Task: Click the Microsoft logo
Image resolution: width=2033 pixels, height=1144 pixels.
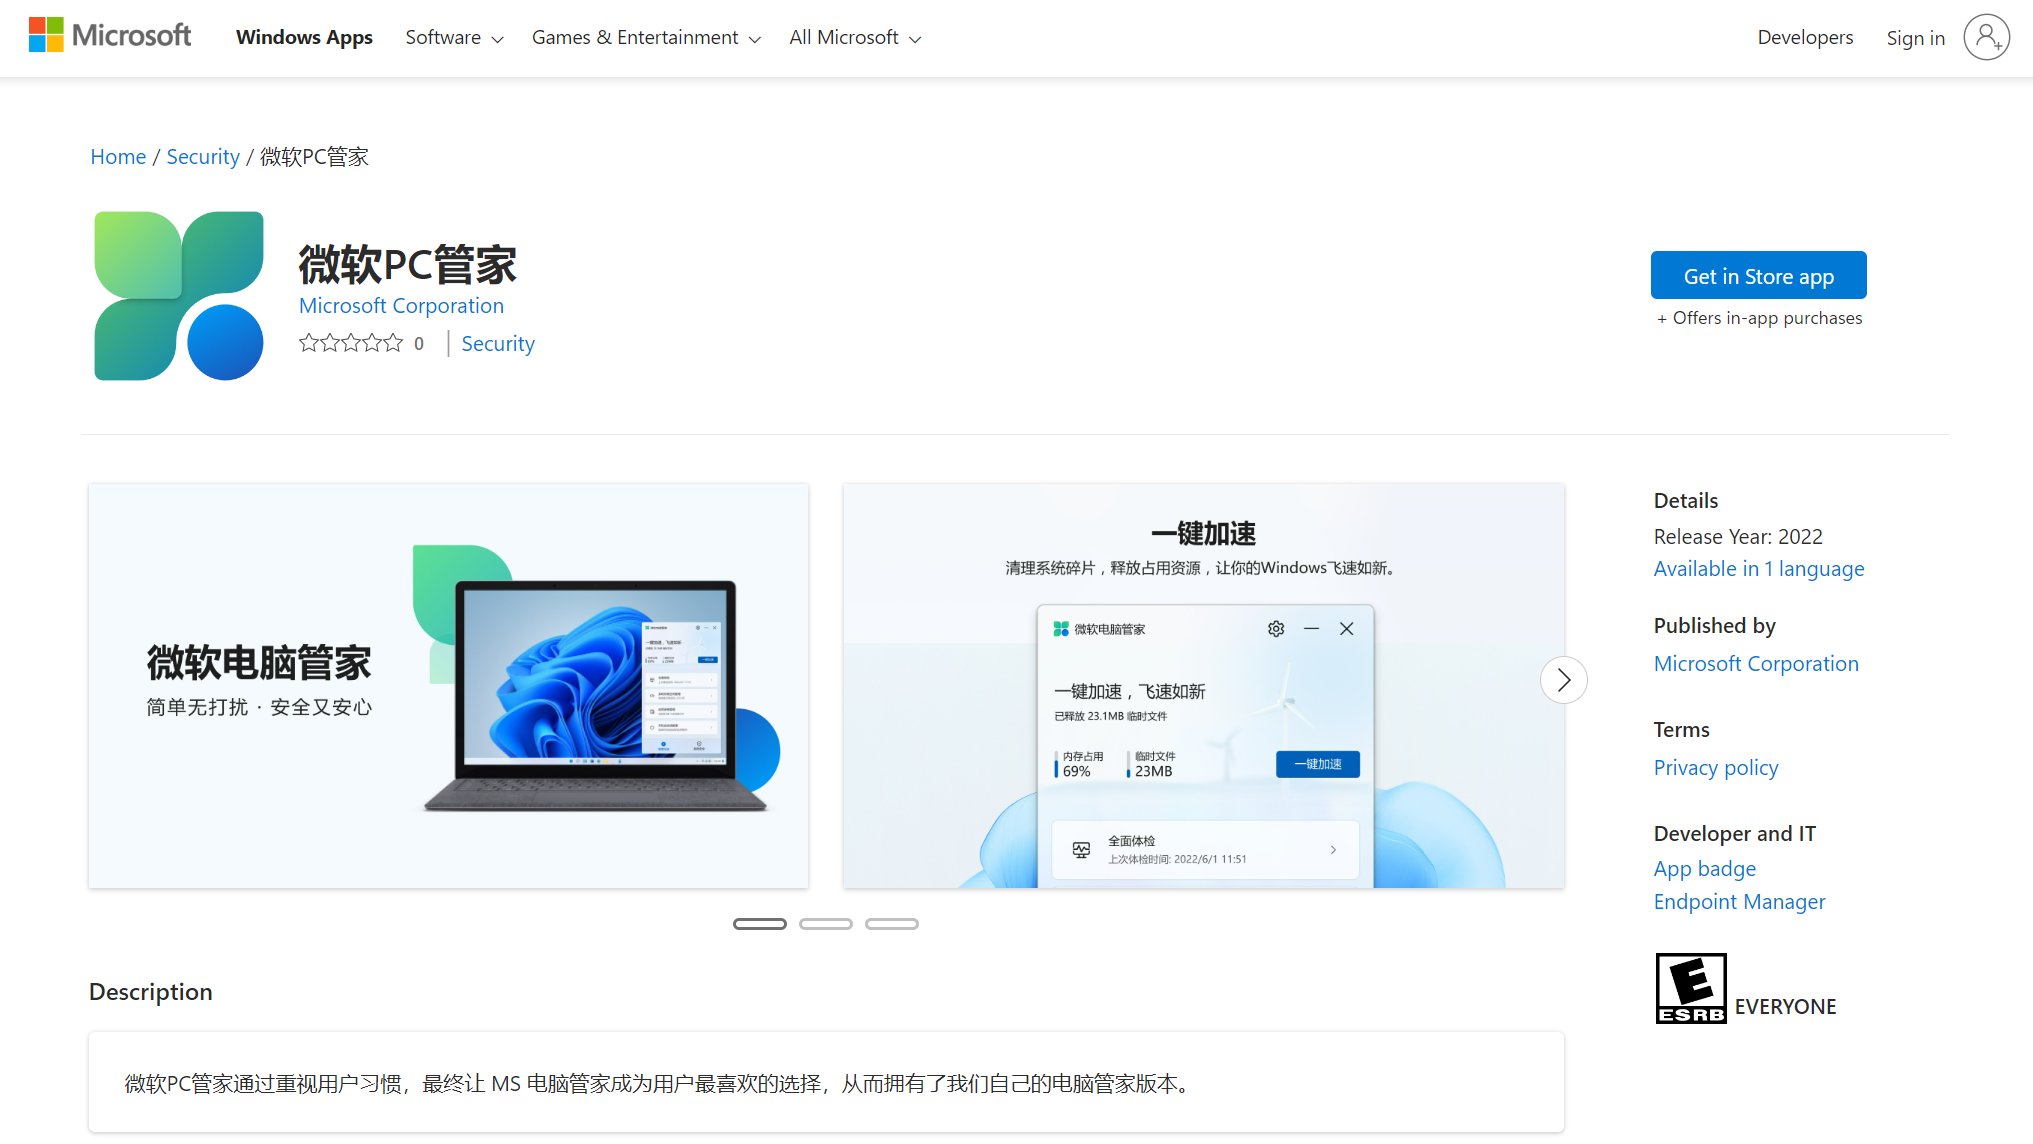Action: [x=110, y=36]
